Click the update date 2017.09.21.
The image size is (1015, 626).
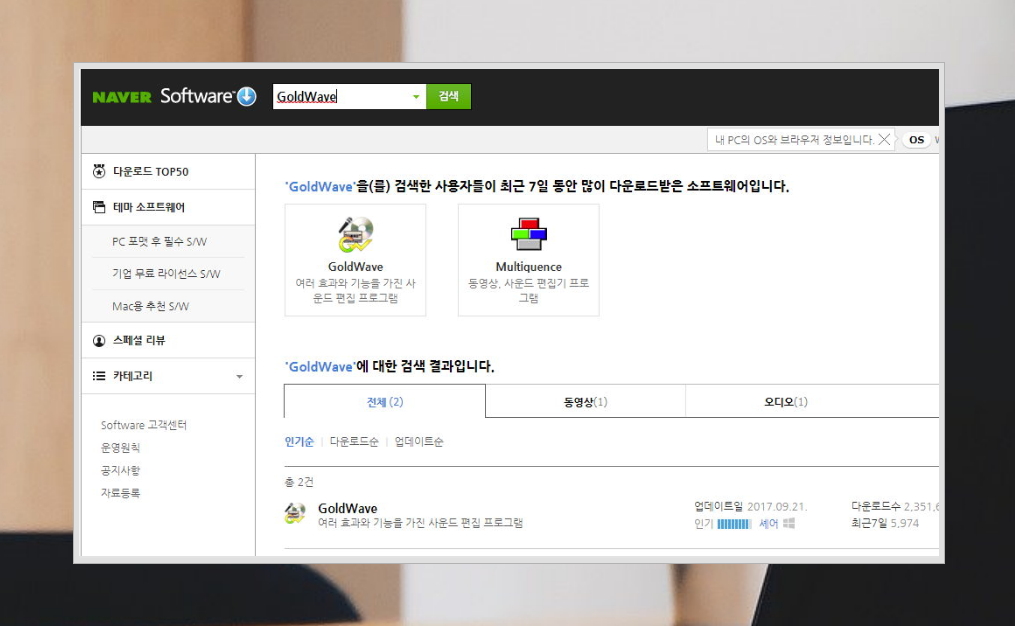(777, 506)
